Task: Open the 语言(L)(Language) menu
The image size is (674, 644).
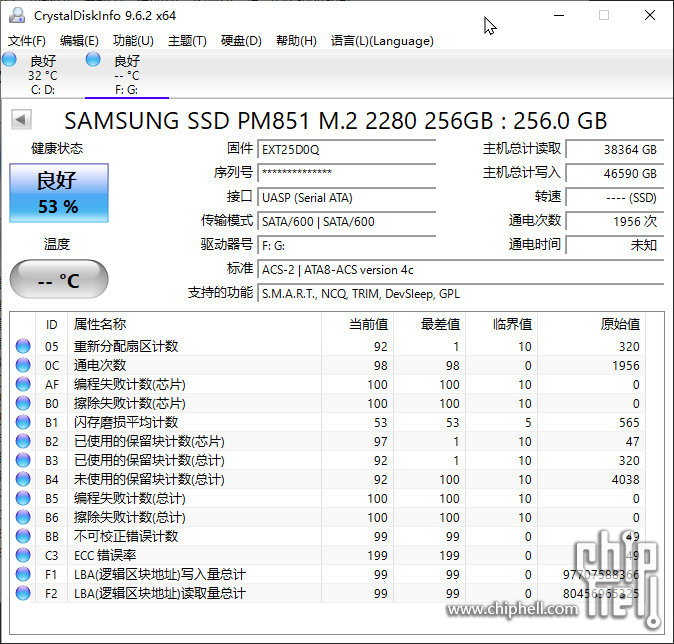Action: coord(382,41)
